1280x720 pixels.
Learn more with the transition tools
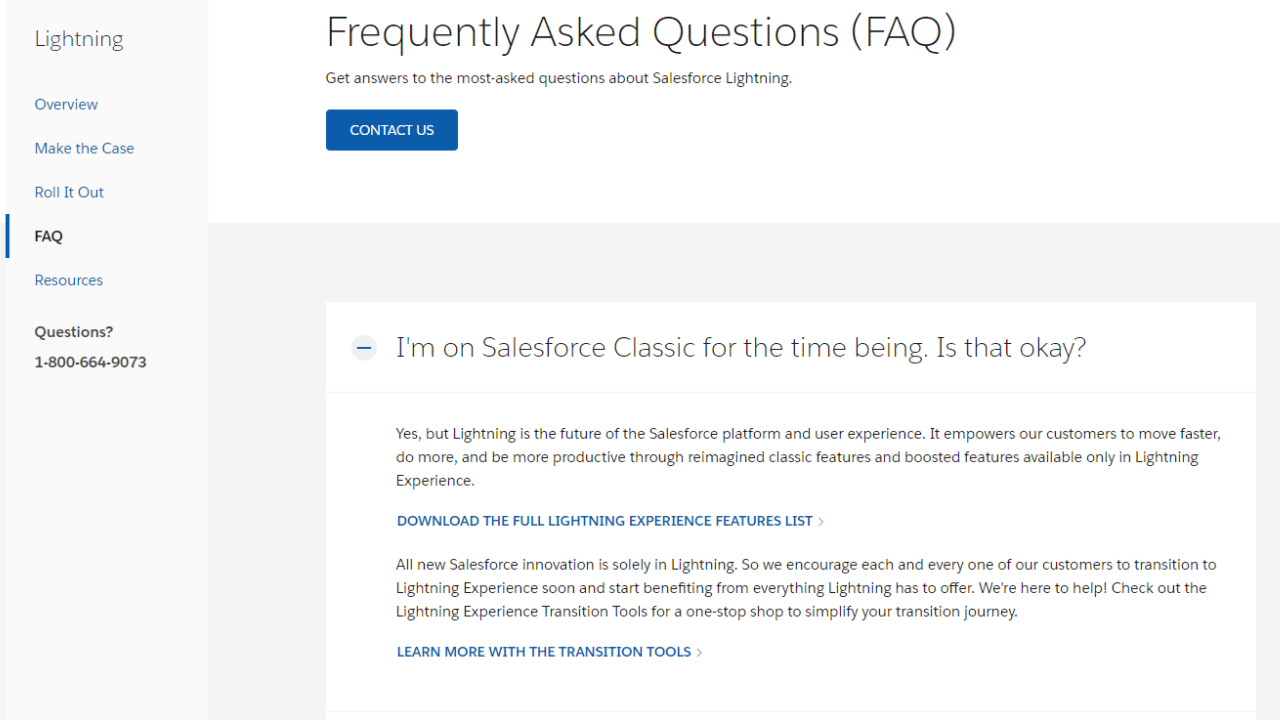click(x=543, y=651)
